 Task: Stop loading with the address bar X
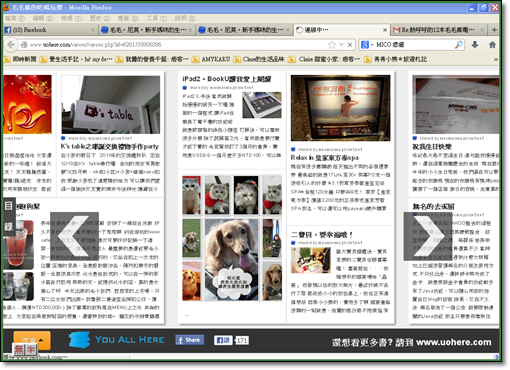coord(350,45)
